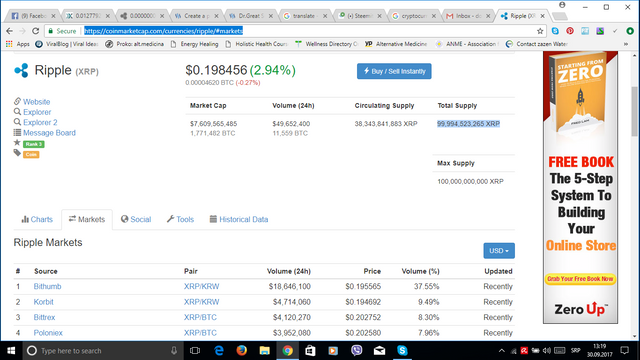Open ViralBlog bookmark
The image size is (640, 360).
[x=67, y=44]
